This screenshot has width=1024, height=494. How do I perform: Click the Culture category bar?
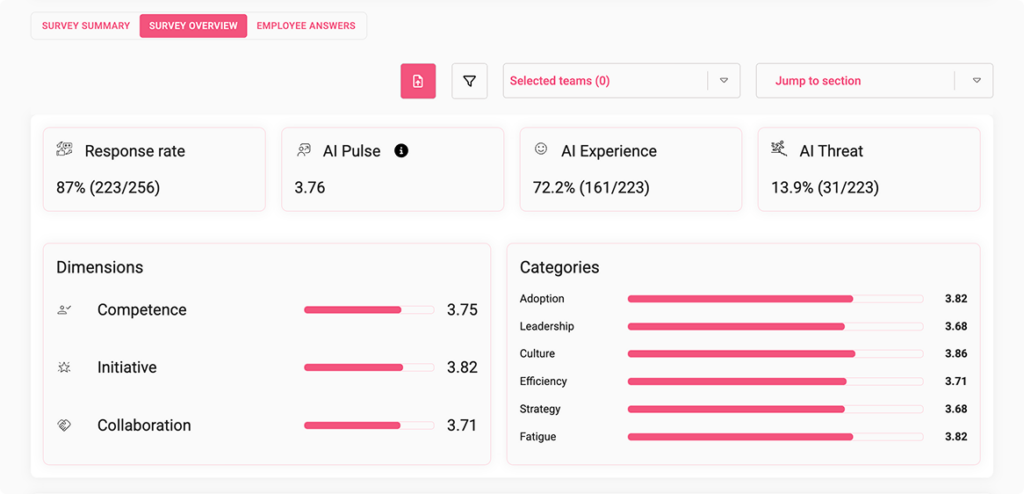click(x=775, y=354)
